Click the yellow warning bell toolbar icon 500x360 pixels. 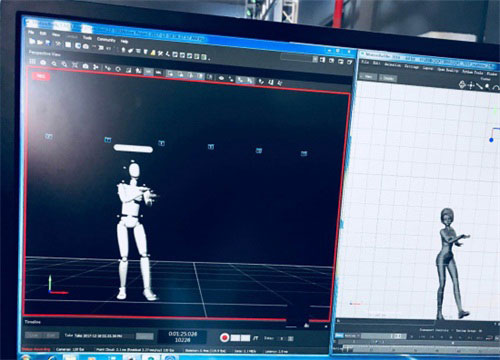153,52
